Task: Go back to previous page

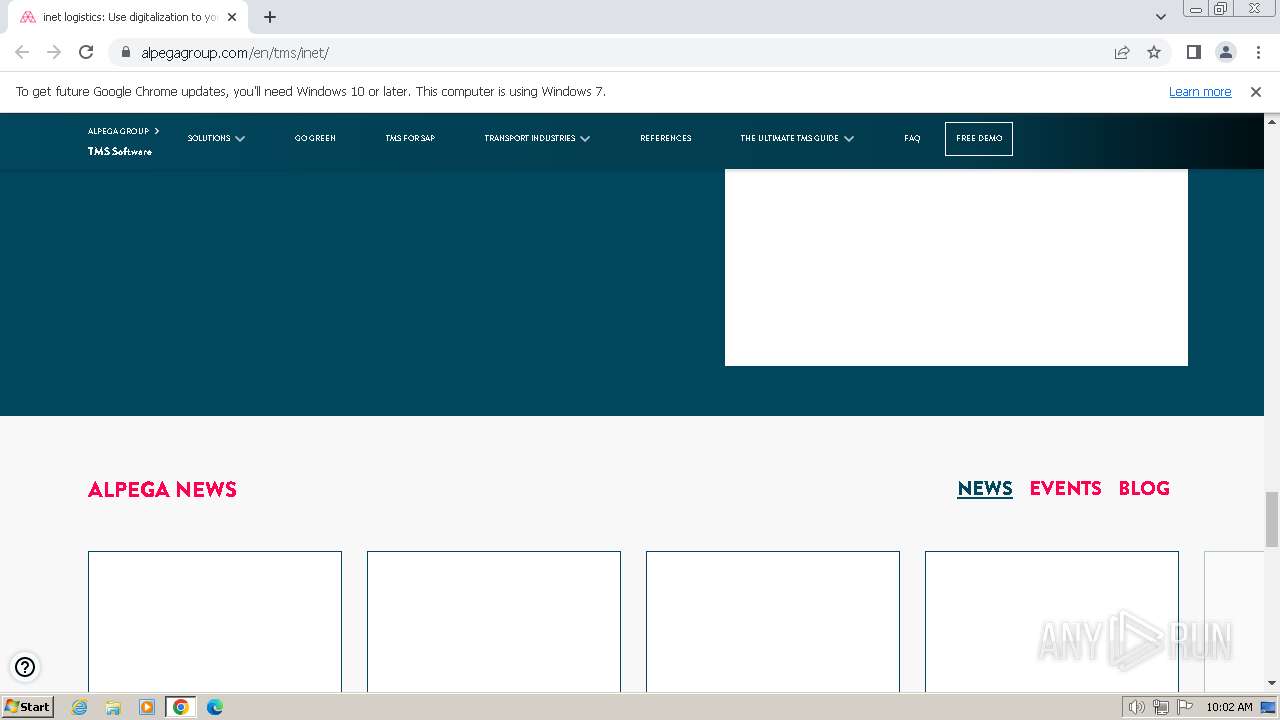Action: [22, 52]
